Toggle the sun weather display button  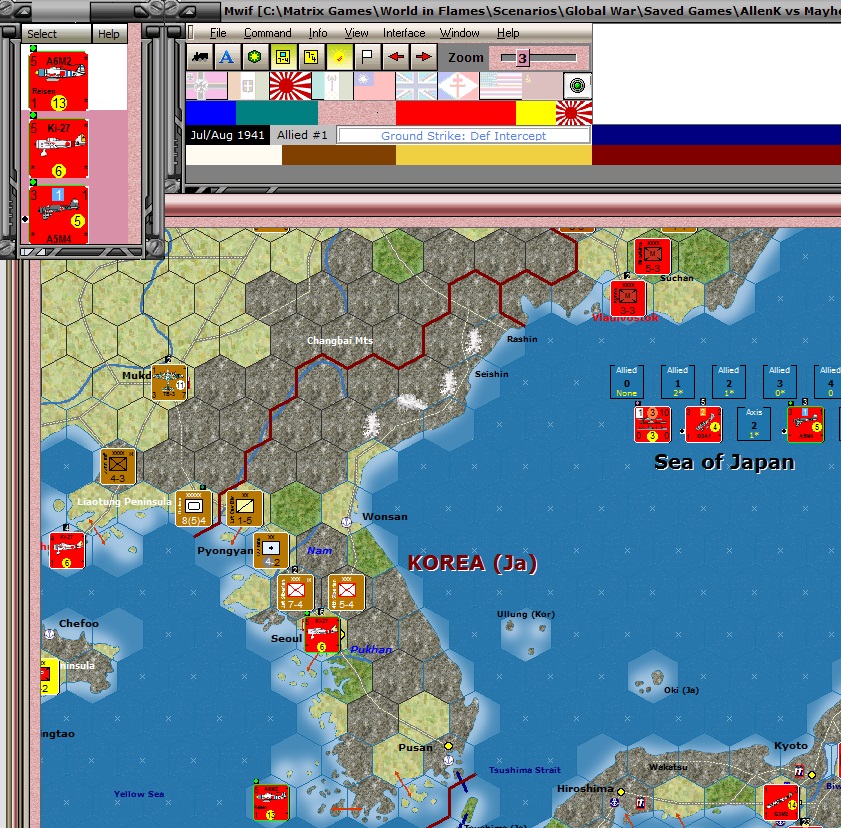[x=339, y=57]
